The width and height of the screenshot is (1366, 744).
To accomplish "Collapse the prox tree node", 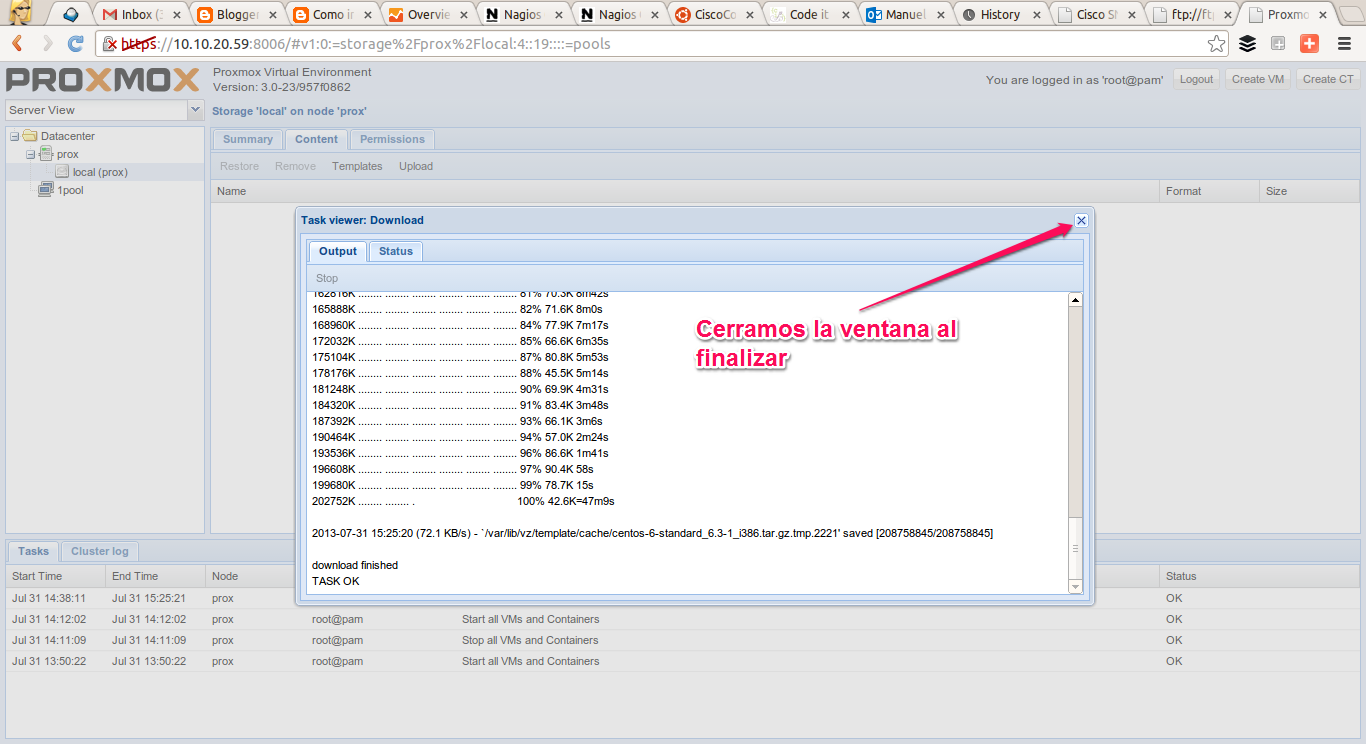I will tap(29, 153).
